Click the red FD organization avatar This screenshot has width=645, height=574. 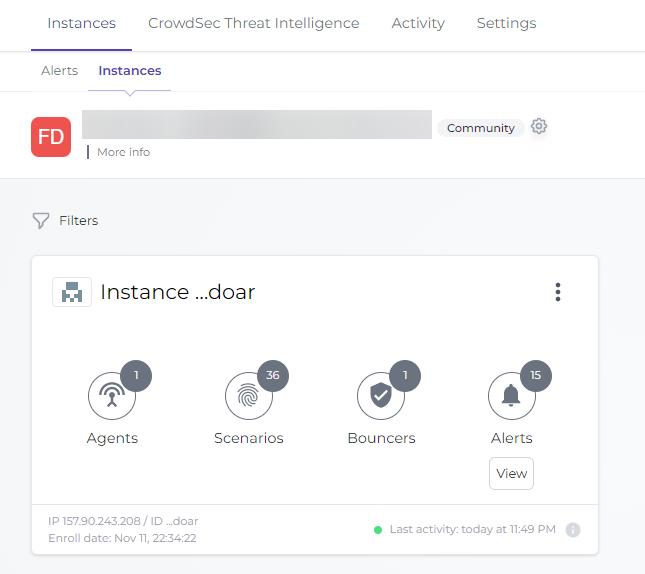click(51, 137)
